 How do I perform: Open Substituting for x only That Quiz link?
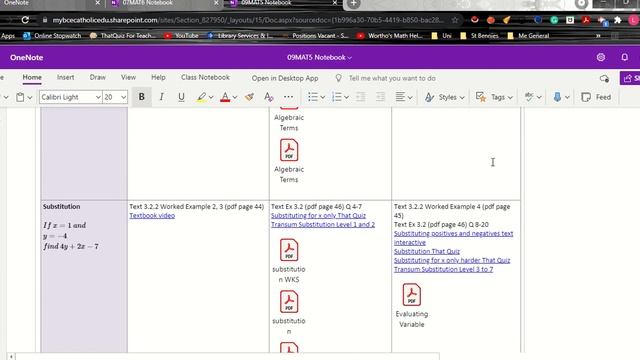318,216
